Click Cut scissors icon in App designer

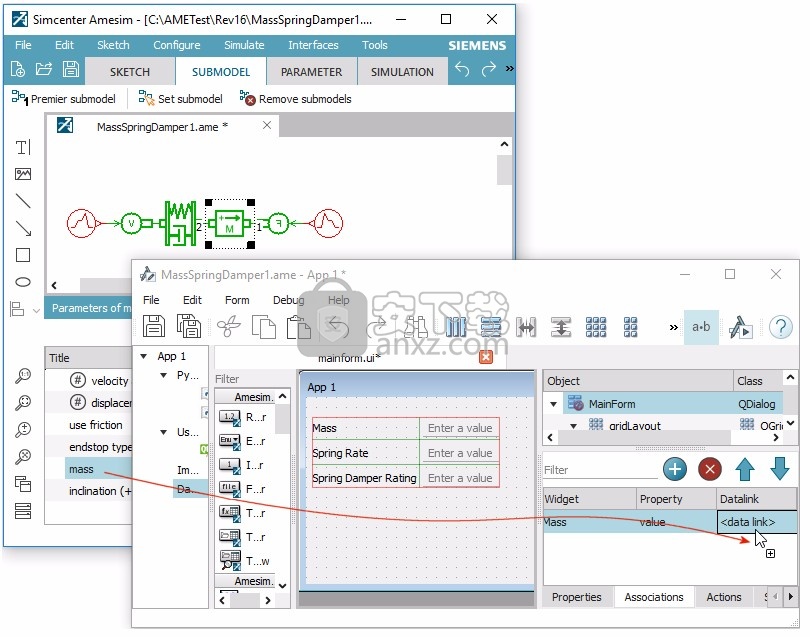(228, 327)
